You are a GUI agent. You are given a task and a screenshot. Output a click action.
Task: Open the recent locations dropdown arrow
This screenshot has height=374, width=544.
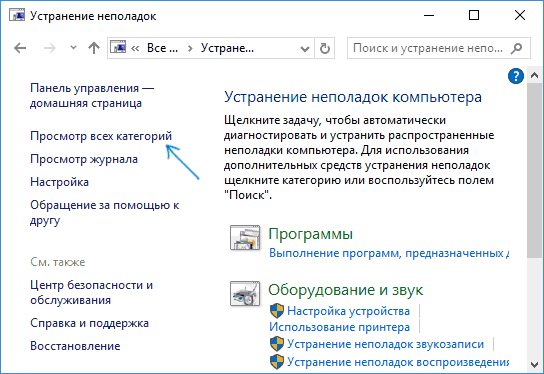pos(73,48)
